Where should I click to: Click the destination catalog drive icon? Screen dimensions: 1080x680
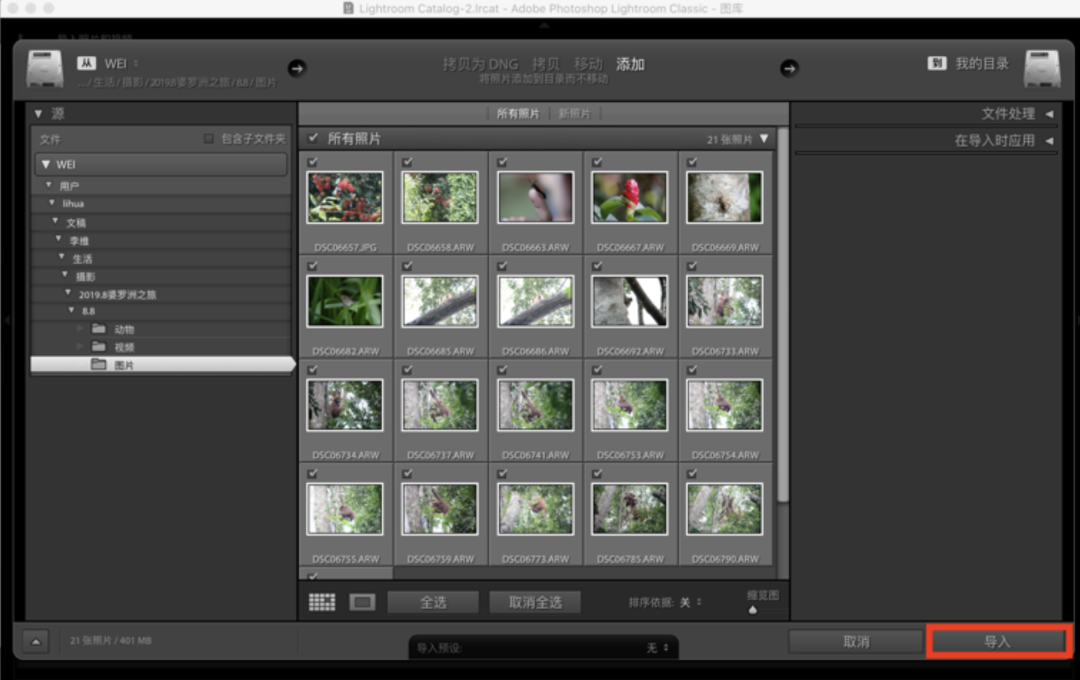1041,68
